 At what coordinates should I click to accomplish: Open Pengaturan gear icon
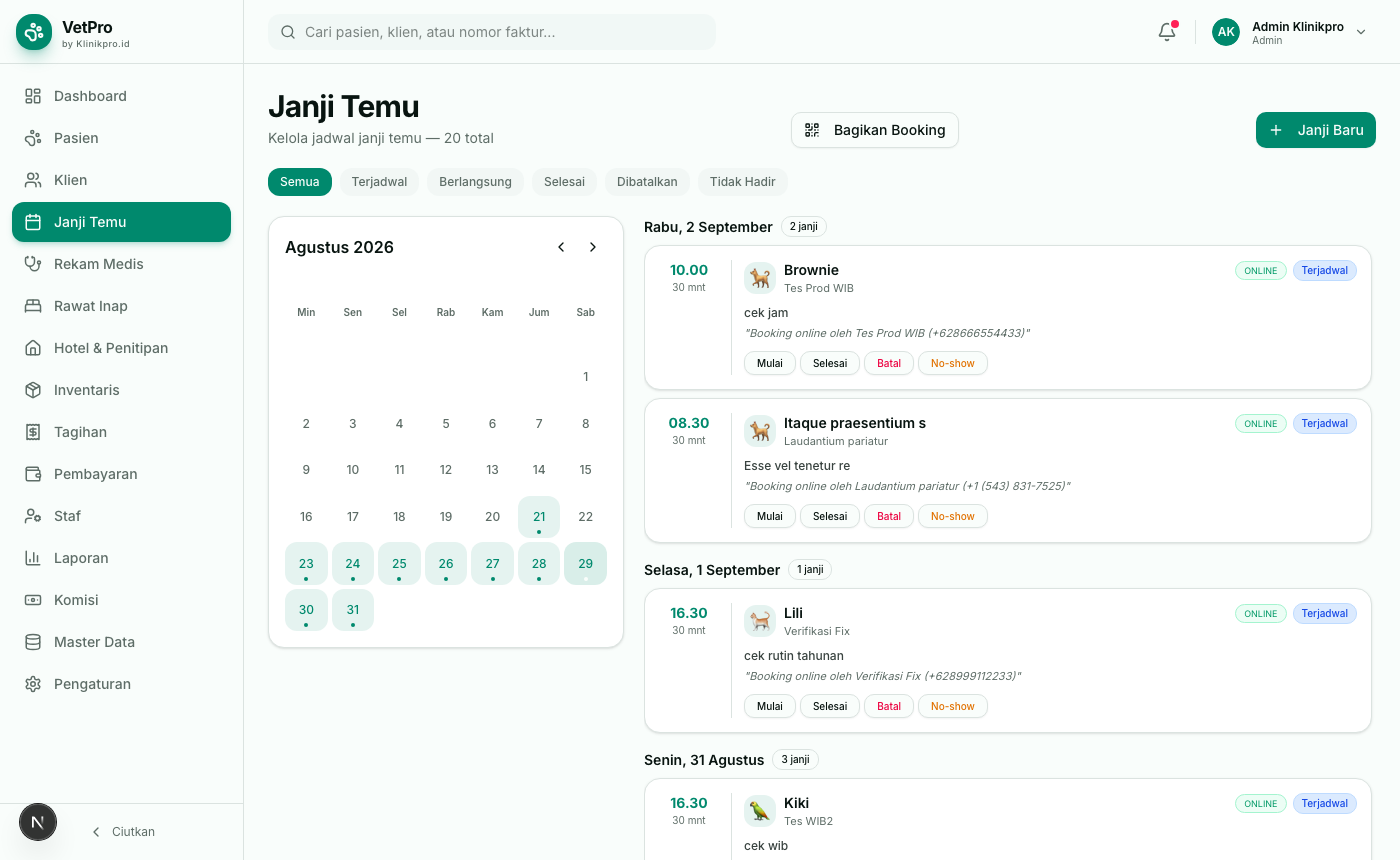[x=33, y=684]
